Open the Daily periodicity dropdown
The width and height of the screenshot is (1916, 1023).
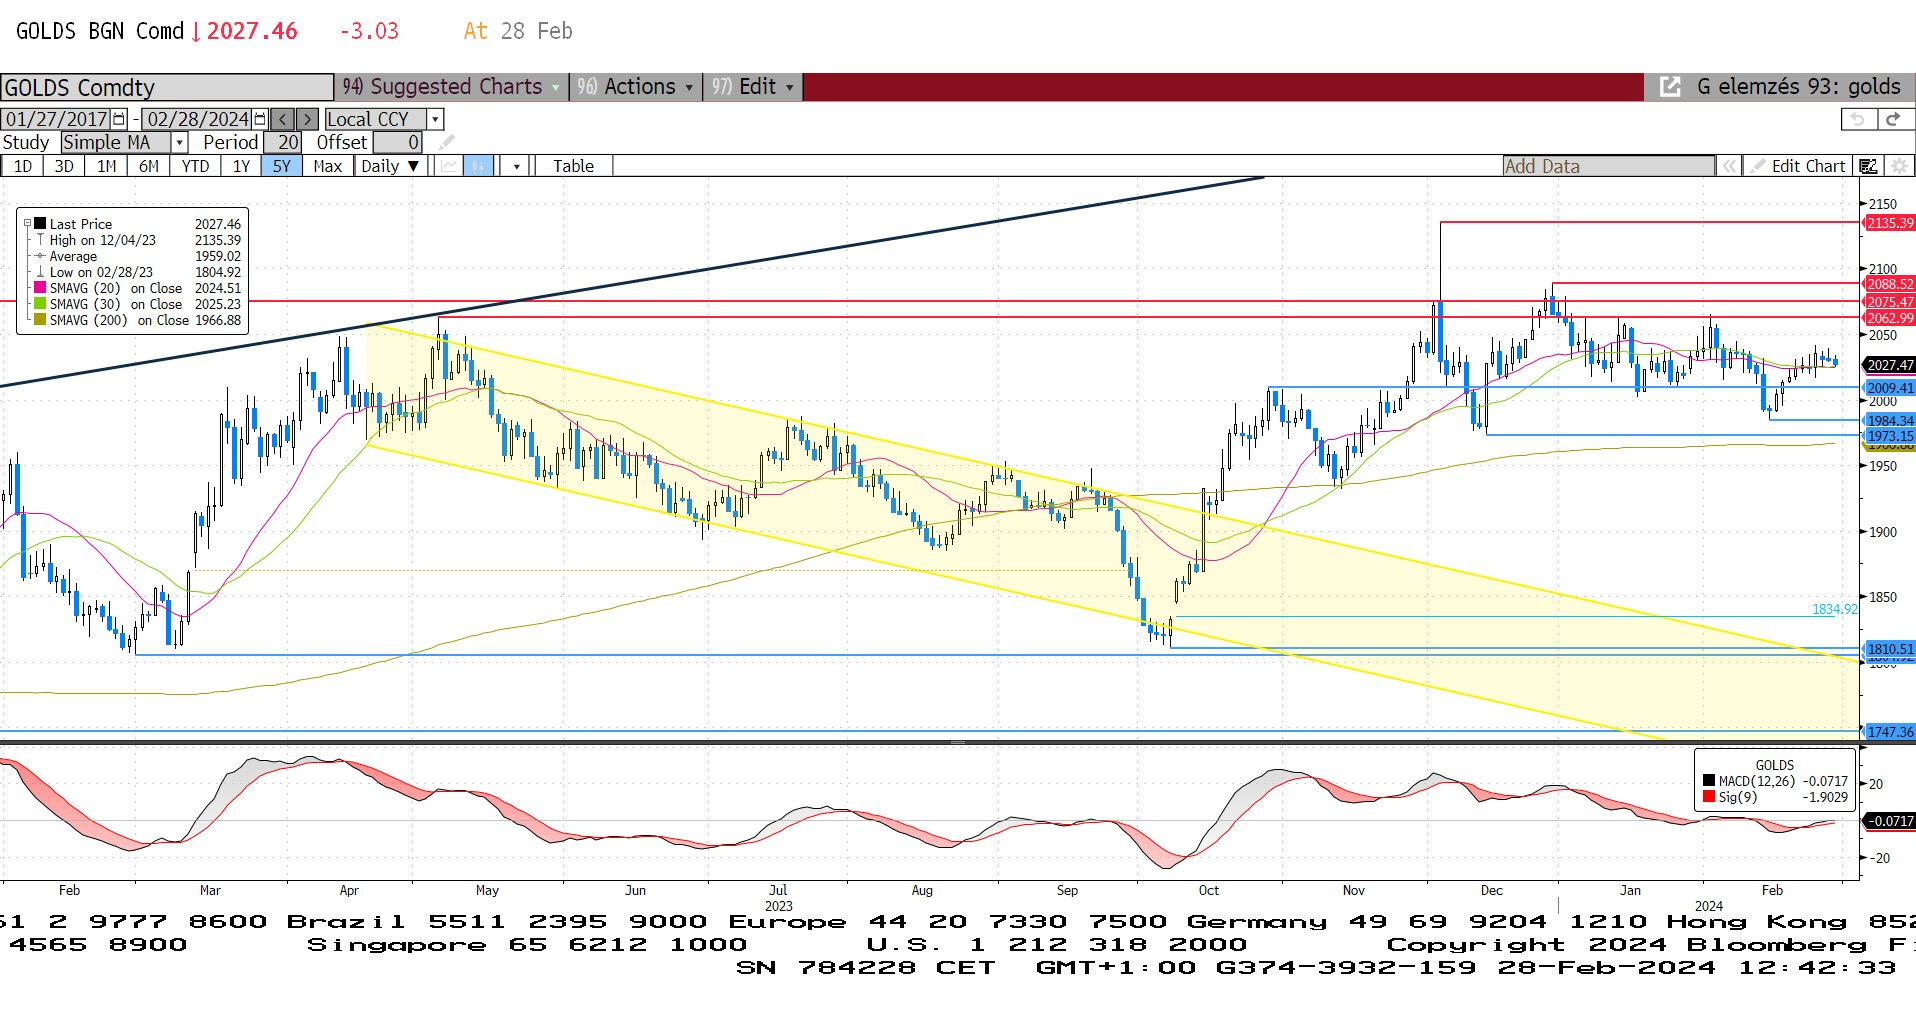(390, 166)
